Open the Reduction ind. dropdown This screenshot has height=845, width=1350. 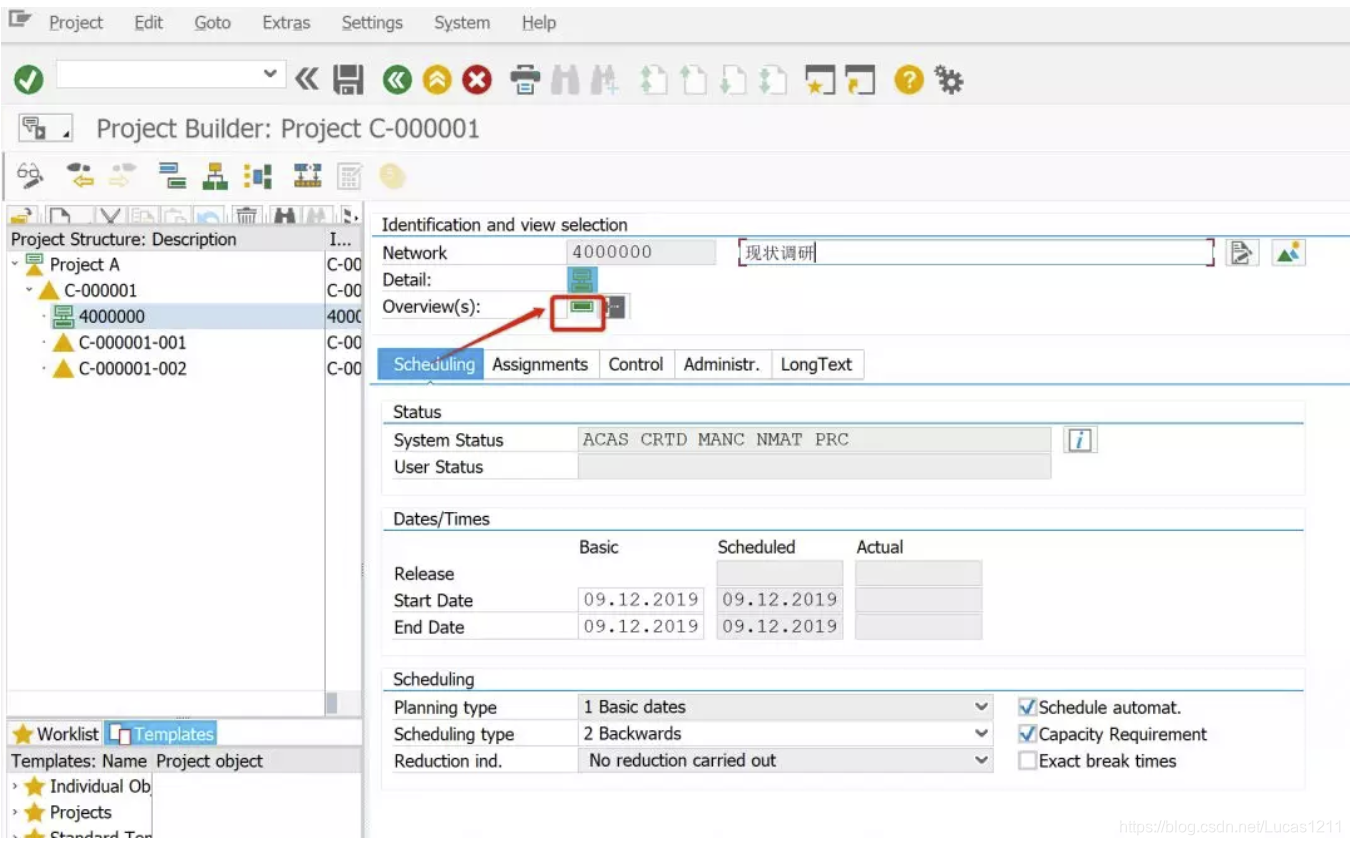[x=981, y=761]
